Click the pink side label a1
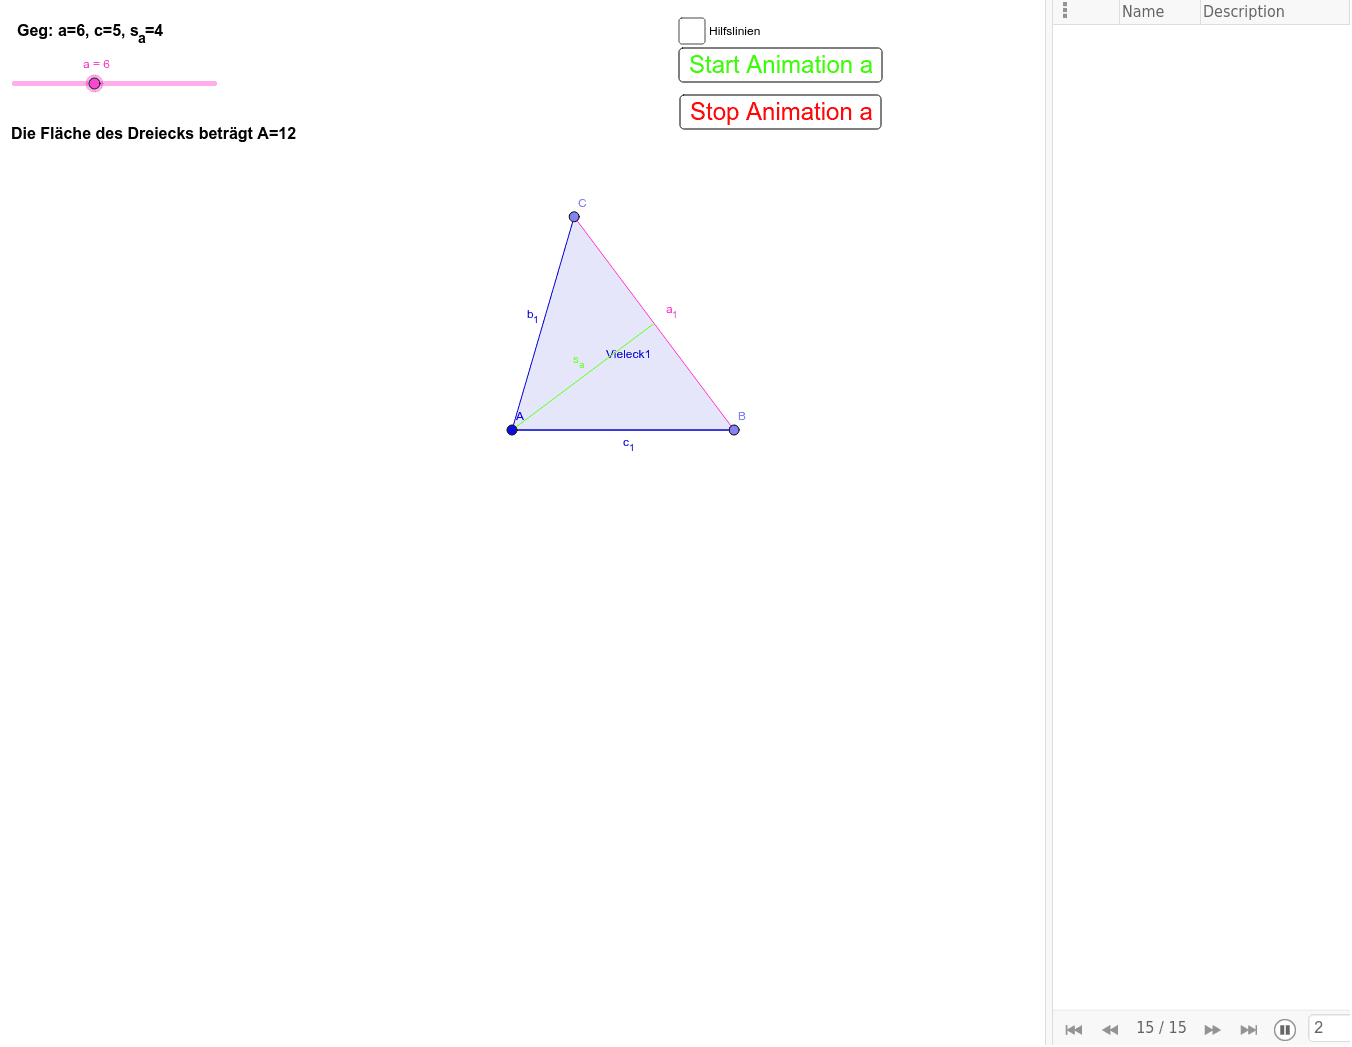Image resolution: width=1352 pixels, height=1047 pixels. point(671,312)
